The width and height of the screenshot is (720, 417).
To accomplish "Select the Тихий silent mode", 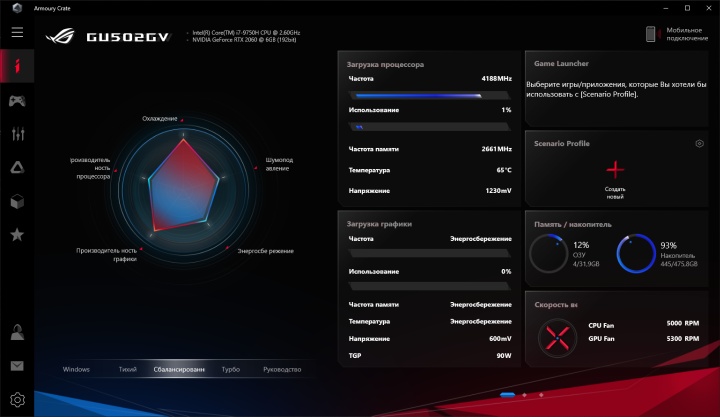I will tap(128, 369).
